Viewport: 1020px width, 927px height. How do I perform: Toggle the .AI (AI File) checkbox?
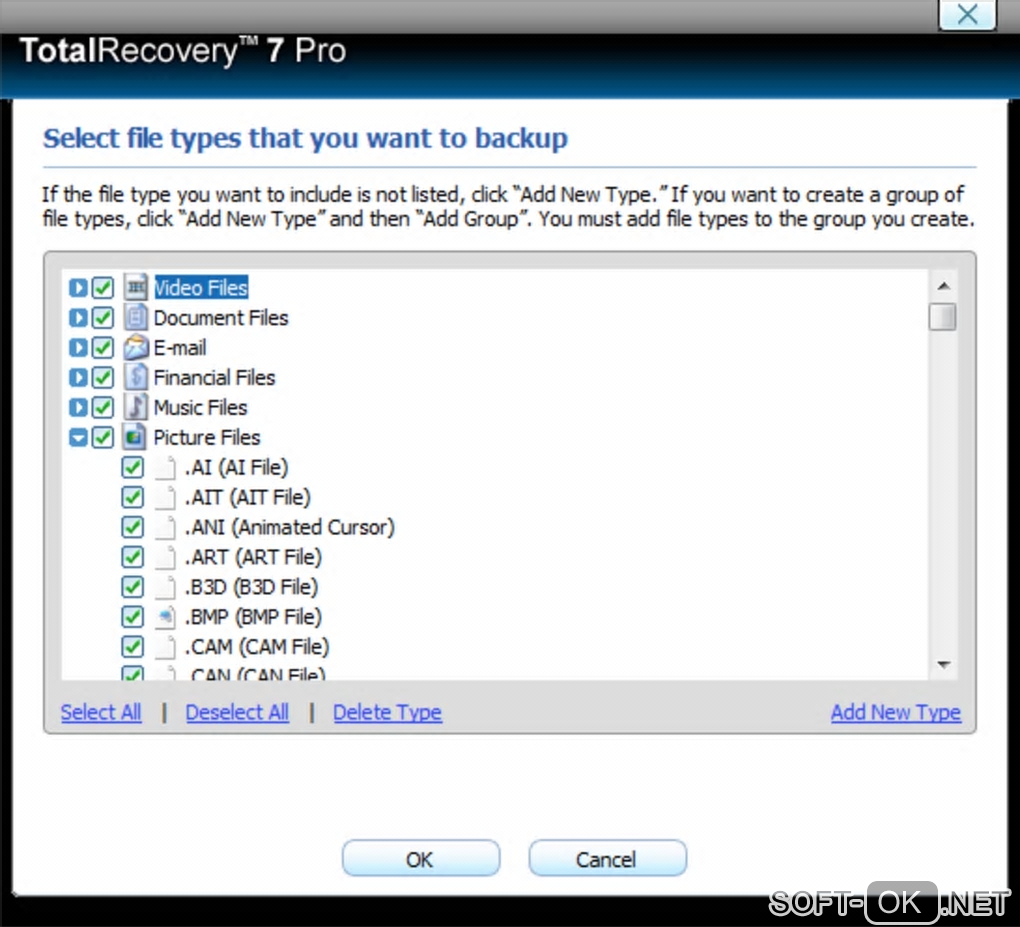pos(133,467)
